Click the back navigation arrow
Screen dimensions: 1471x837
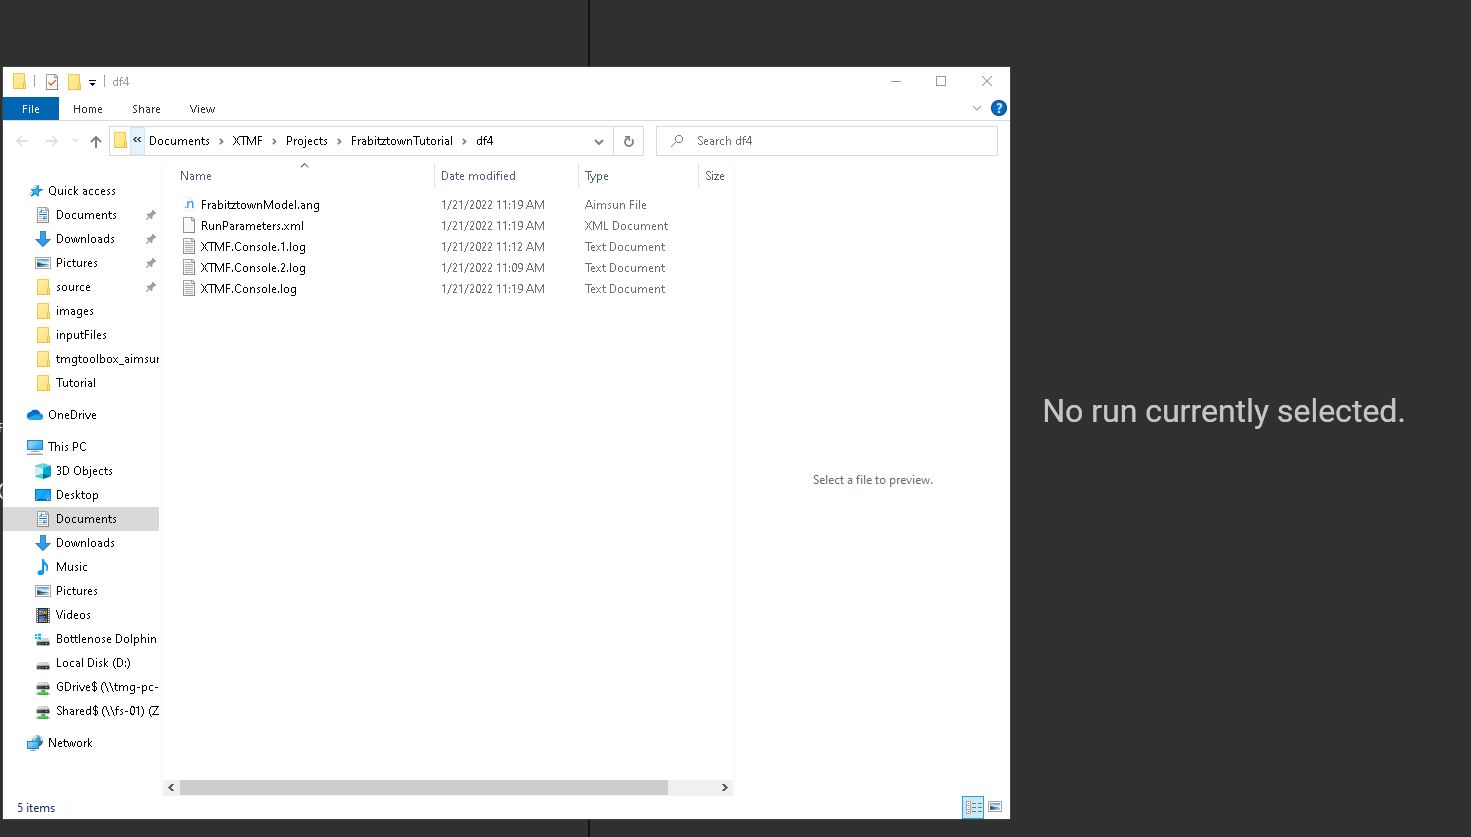tap(22, 141)
